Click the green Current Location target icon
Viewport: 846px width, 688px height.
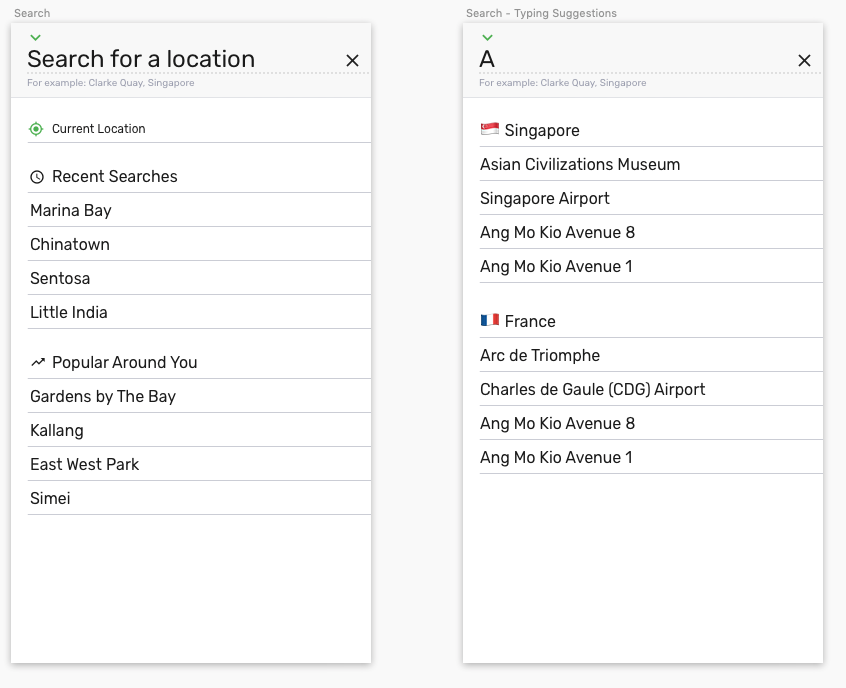pyautogui.click(x=37, y=129)
